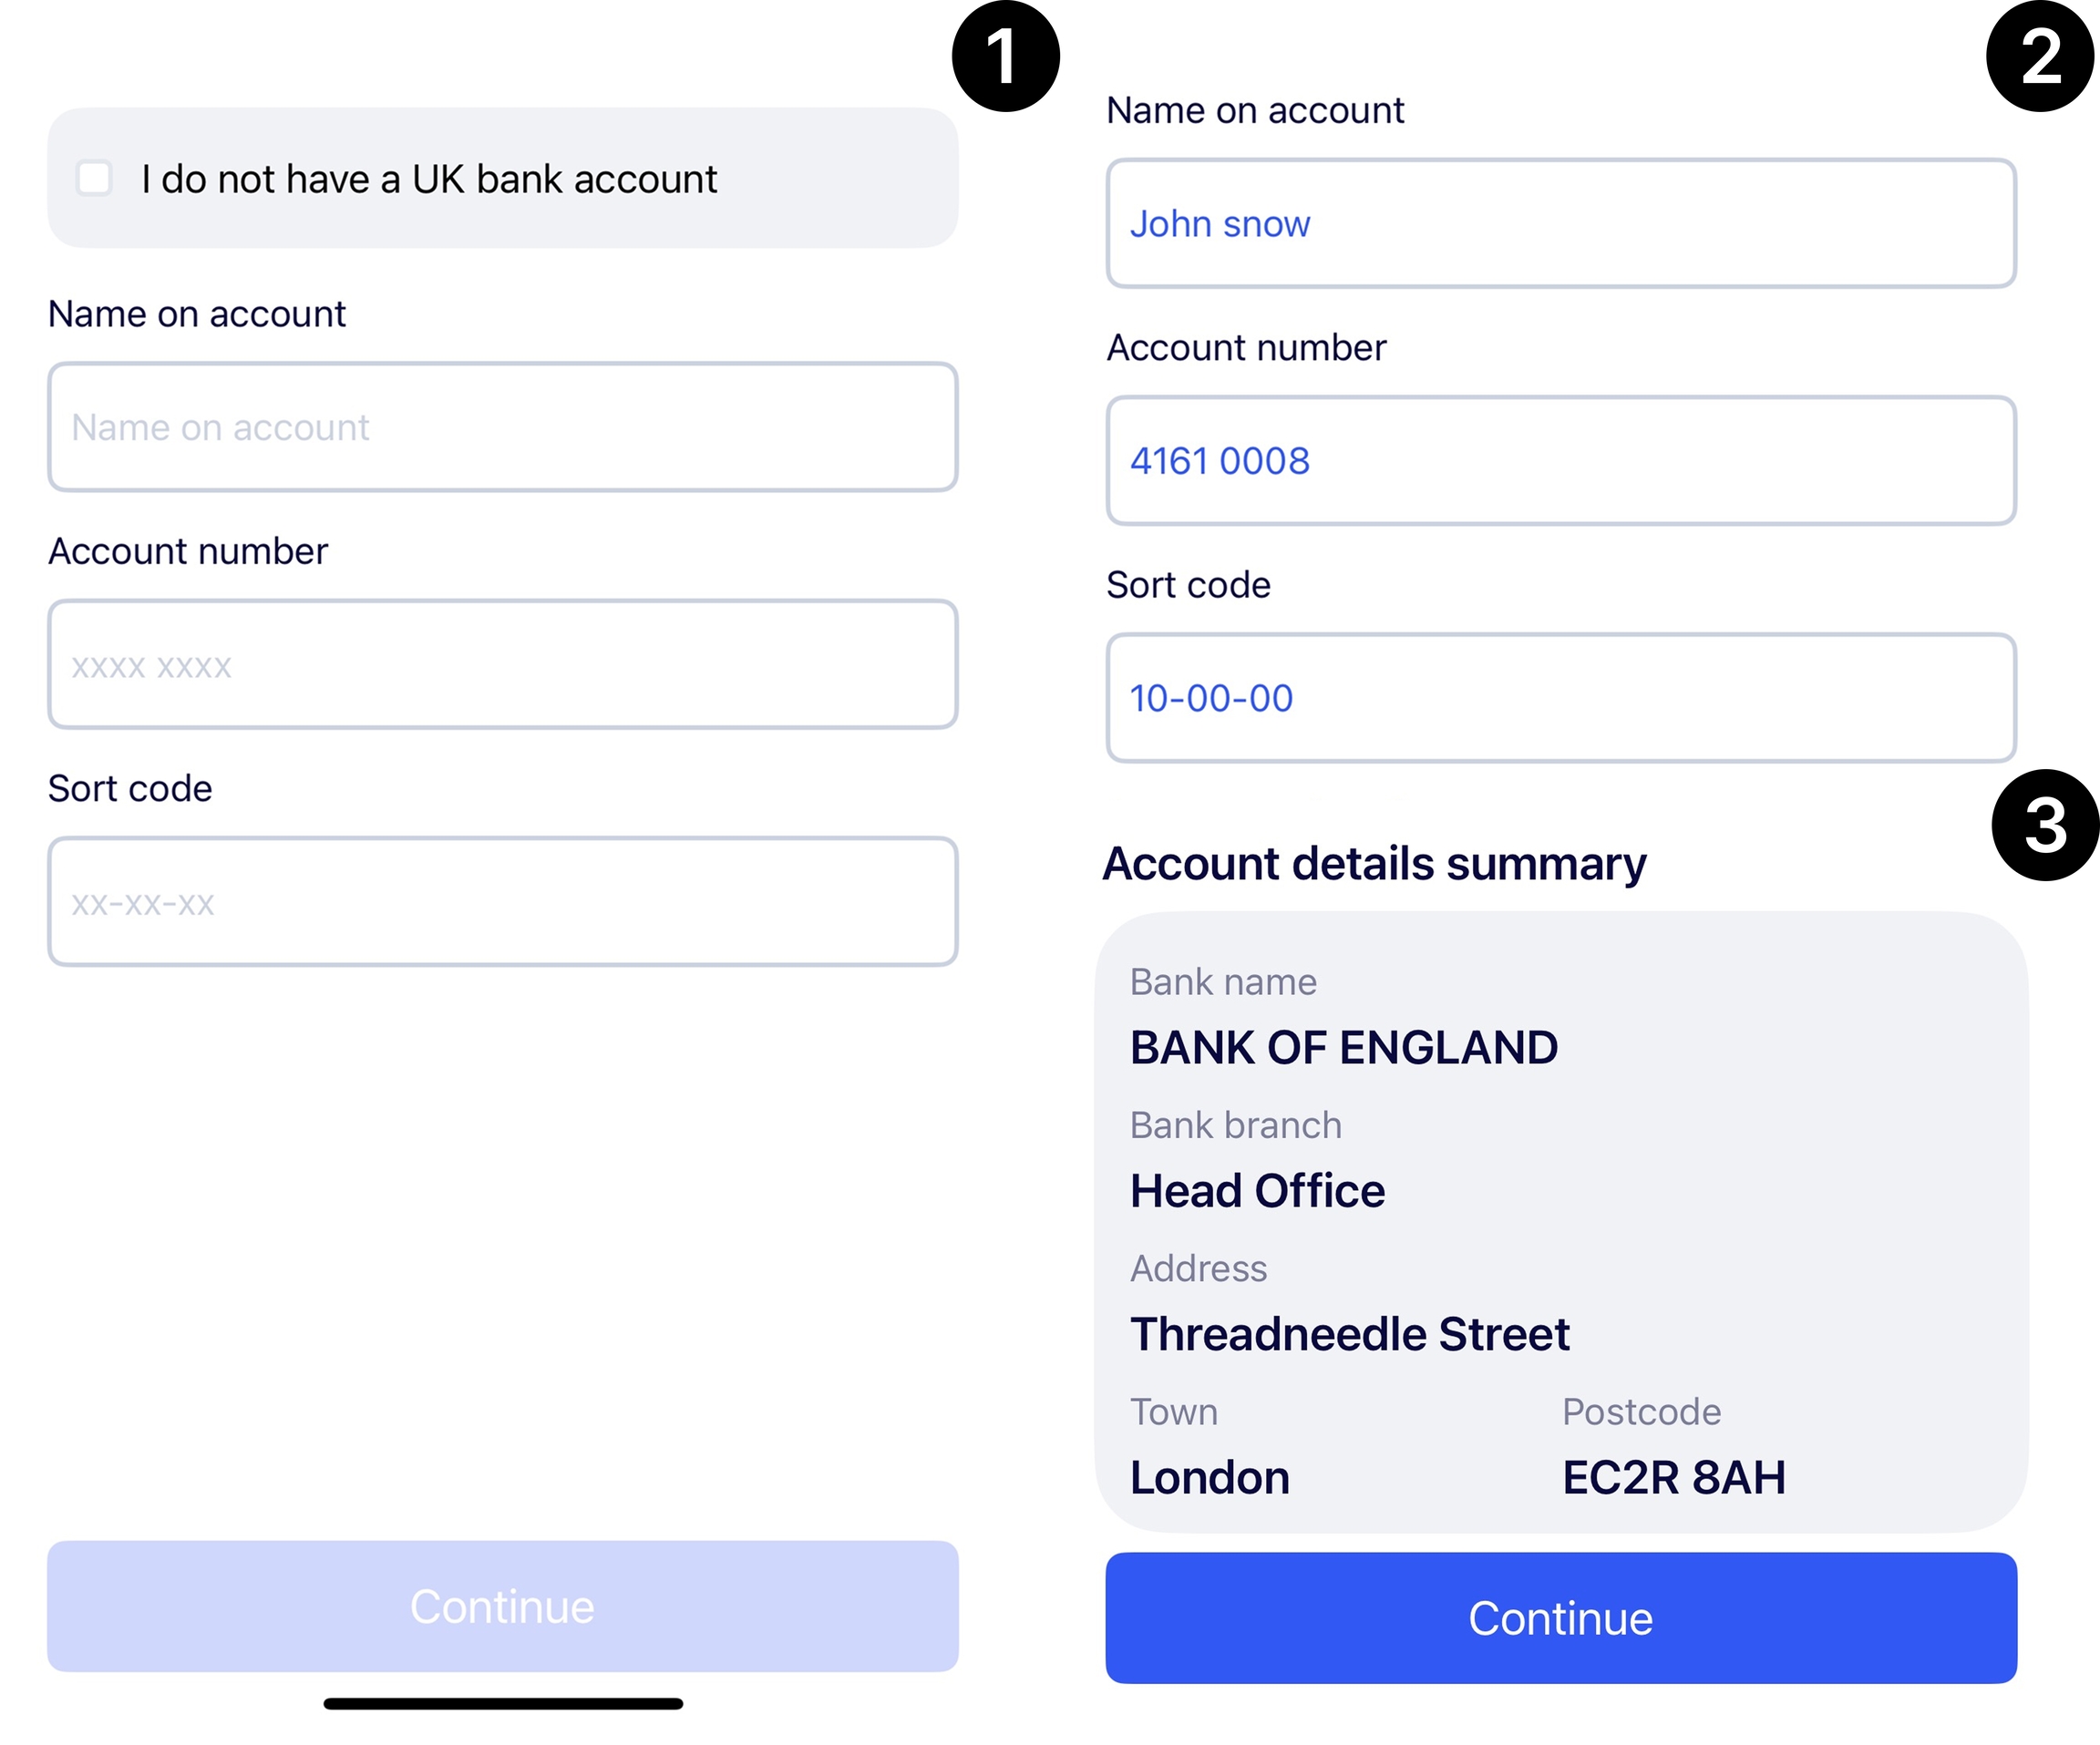Focus the account number field showing XXXX XXXX
Viewport: 2100px width, 1745px height.
502,665
